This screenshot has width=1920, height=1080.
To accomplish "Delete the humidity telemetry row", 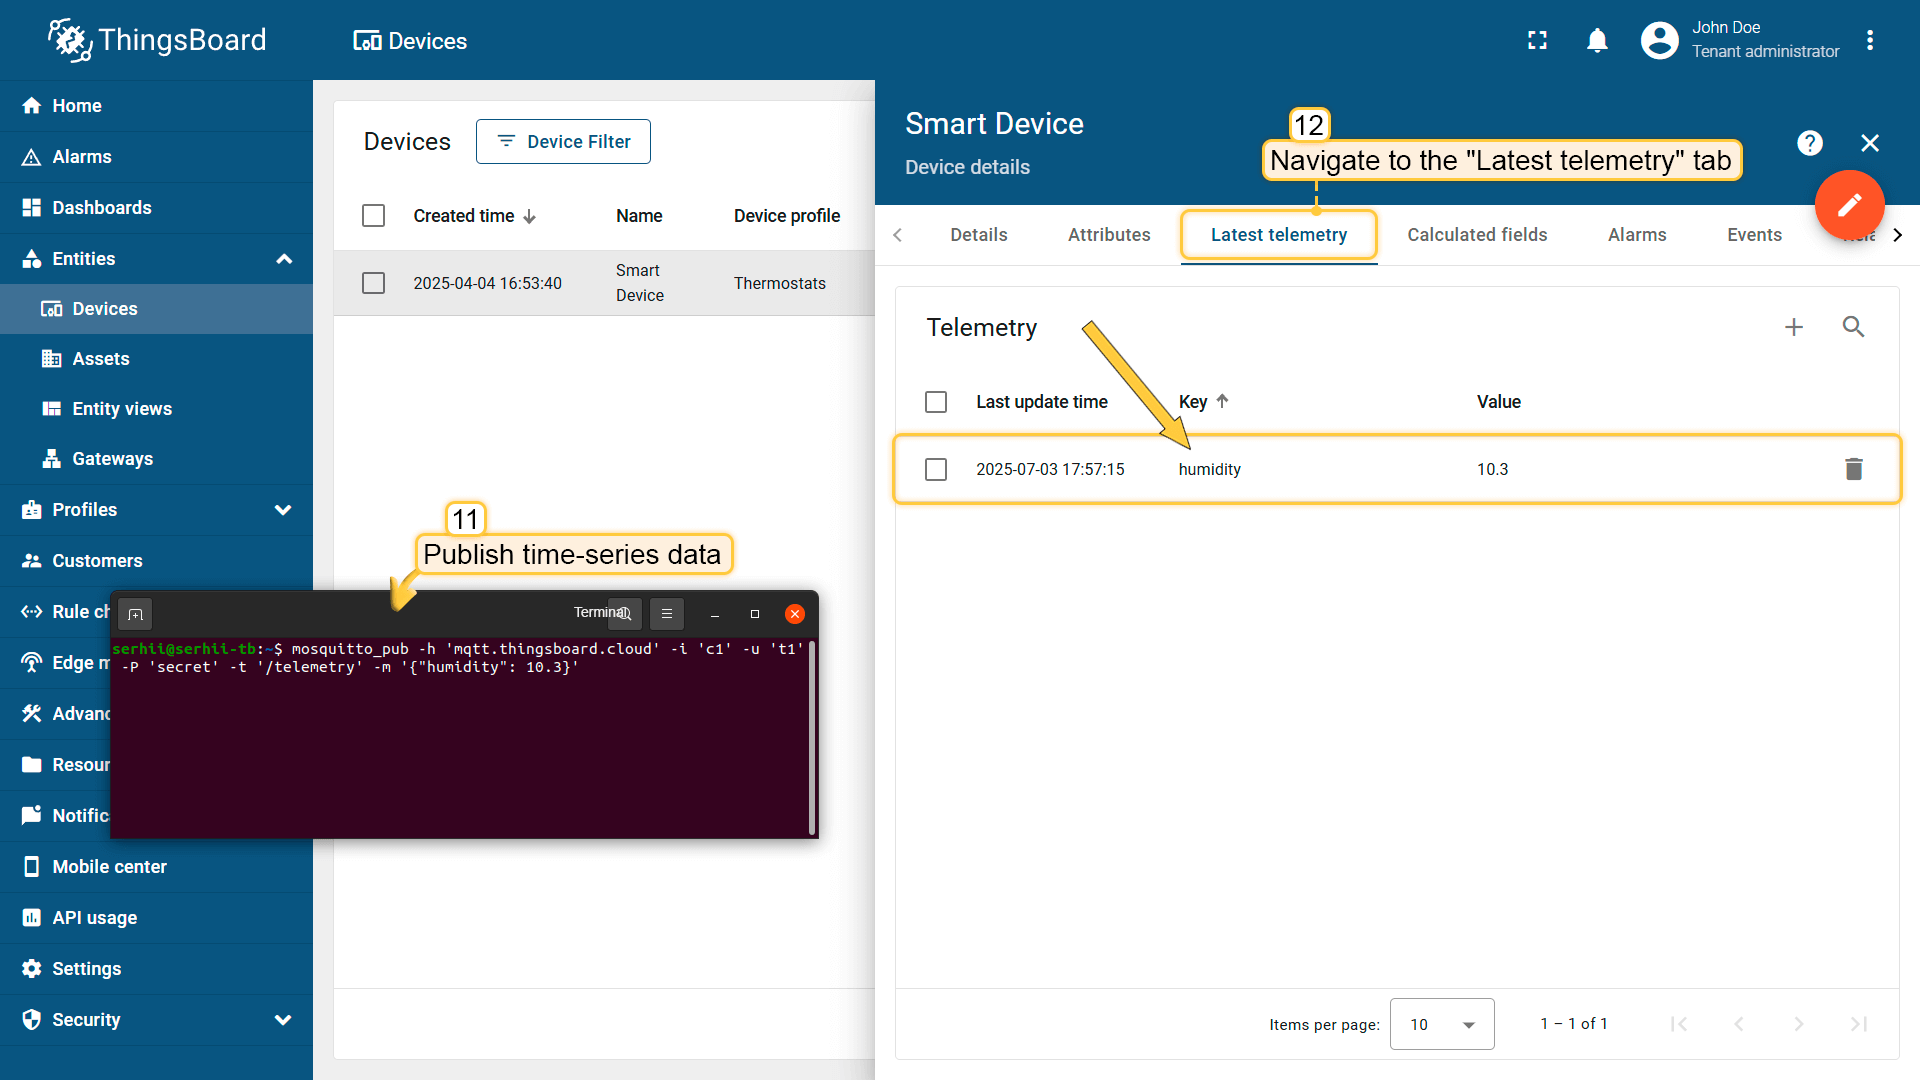I will pyautogui.click(x=1853, y=469).
